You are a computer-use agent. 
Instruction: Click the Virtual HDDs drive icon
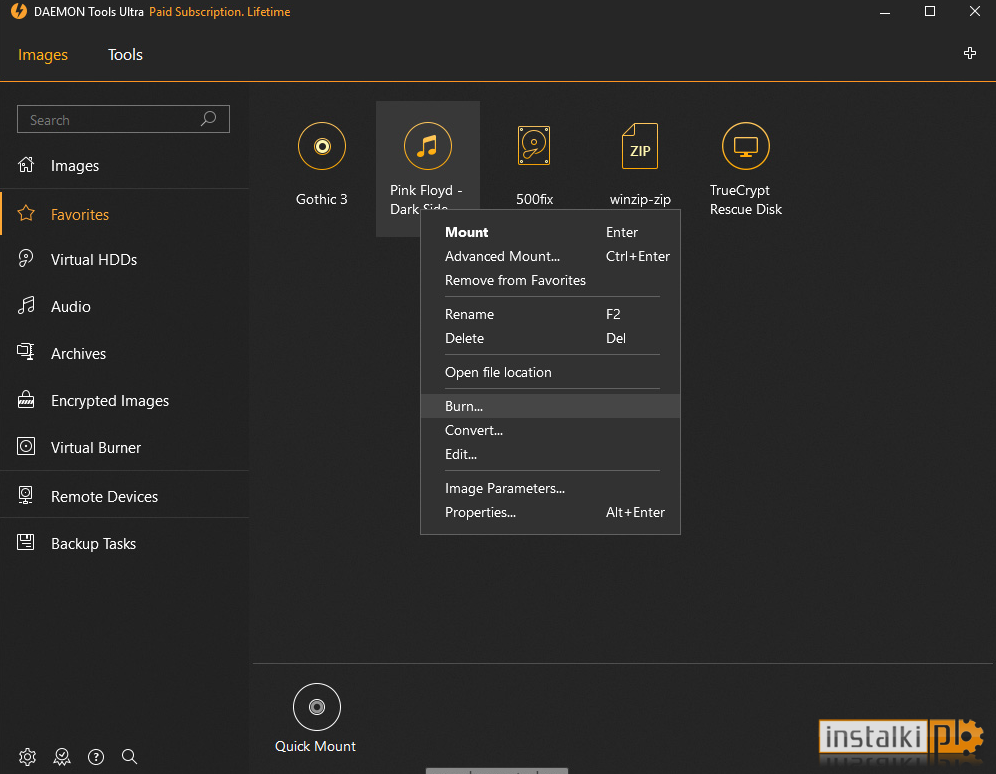[26, 258]
